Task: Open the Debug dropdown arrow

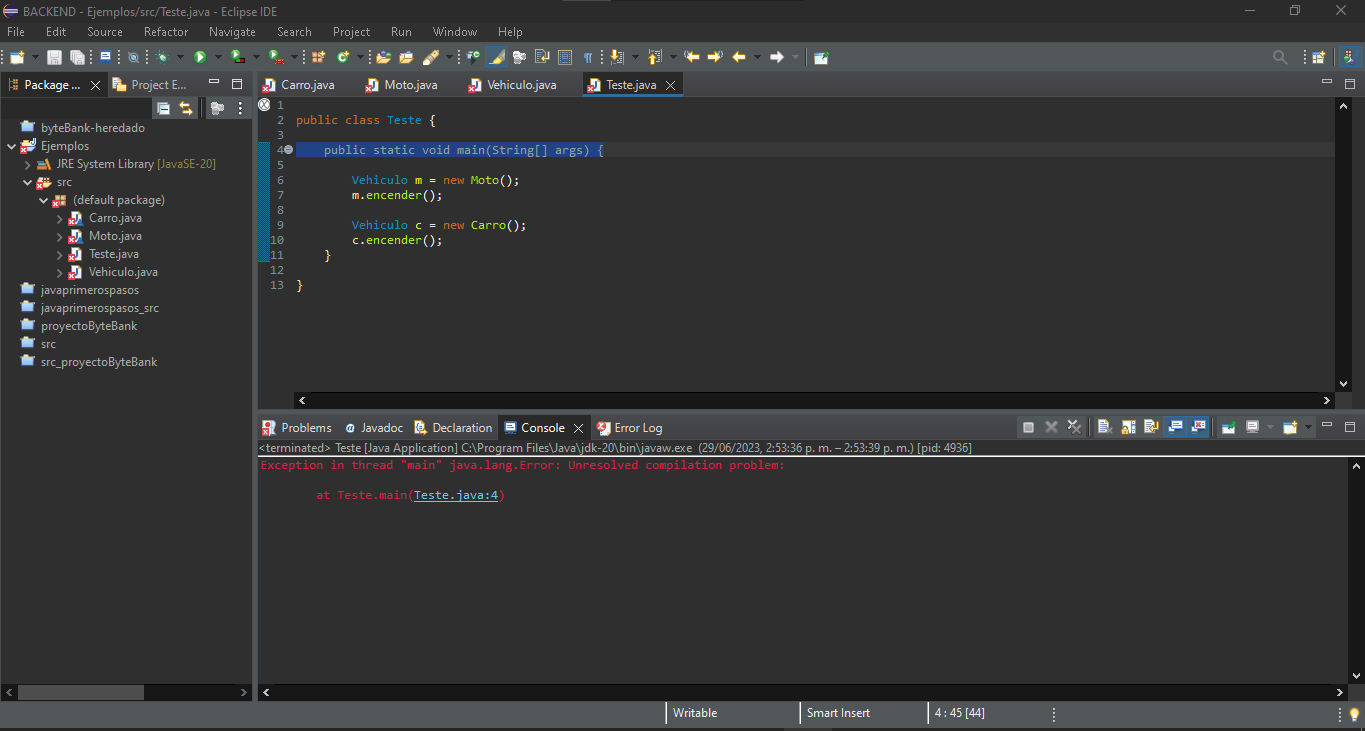Action: pos(180,57)
